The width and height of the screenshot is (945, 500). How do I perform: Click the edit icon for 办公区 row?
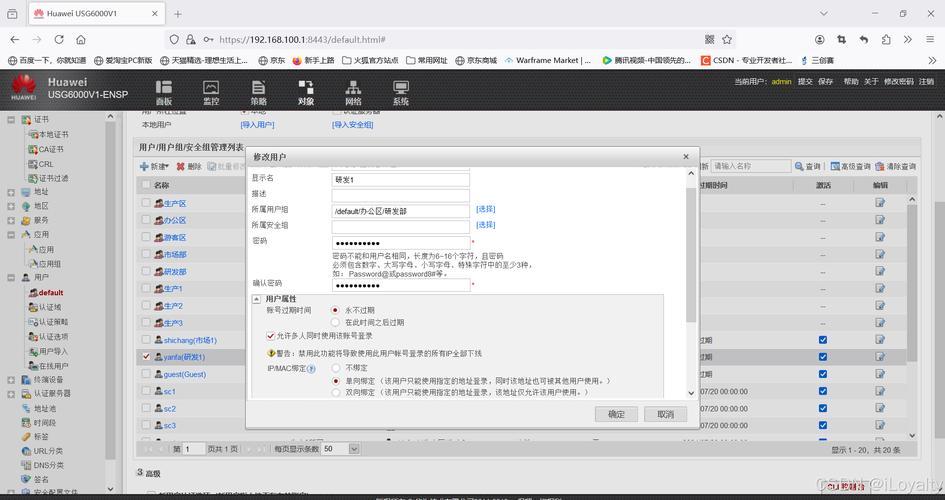click(x=880, y=220)
